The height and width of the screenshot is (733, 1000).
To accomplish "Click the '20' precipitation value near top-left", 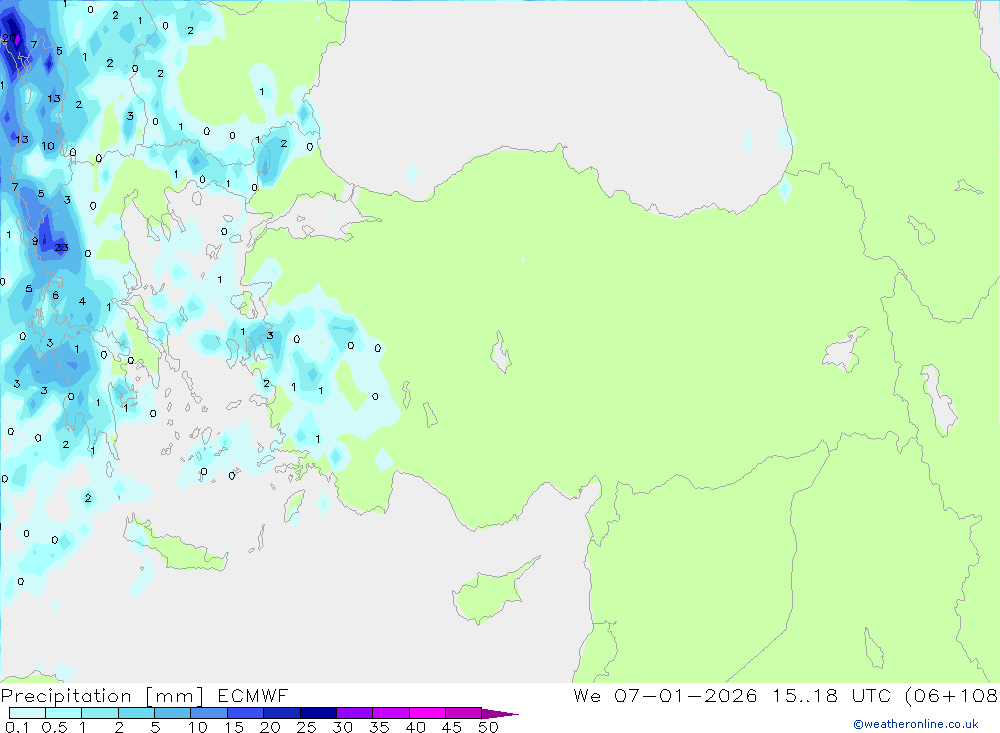I will click(9, 38).
